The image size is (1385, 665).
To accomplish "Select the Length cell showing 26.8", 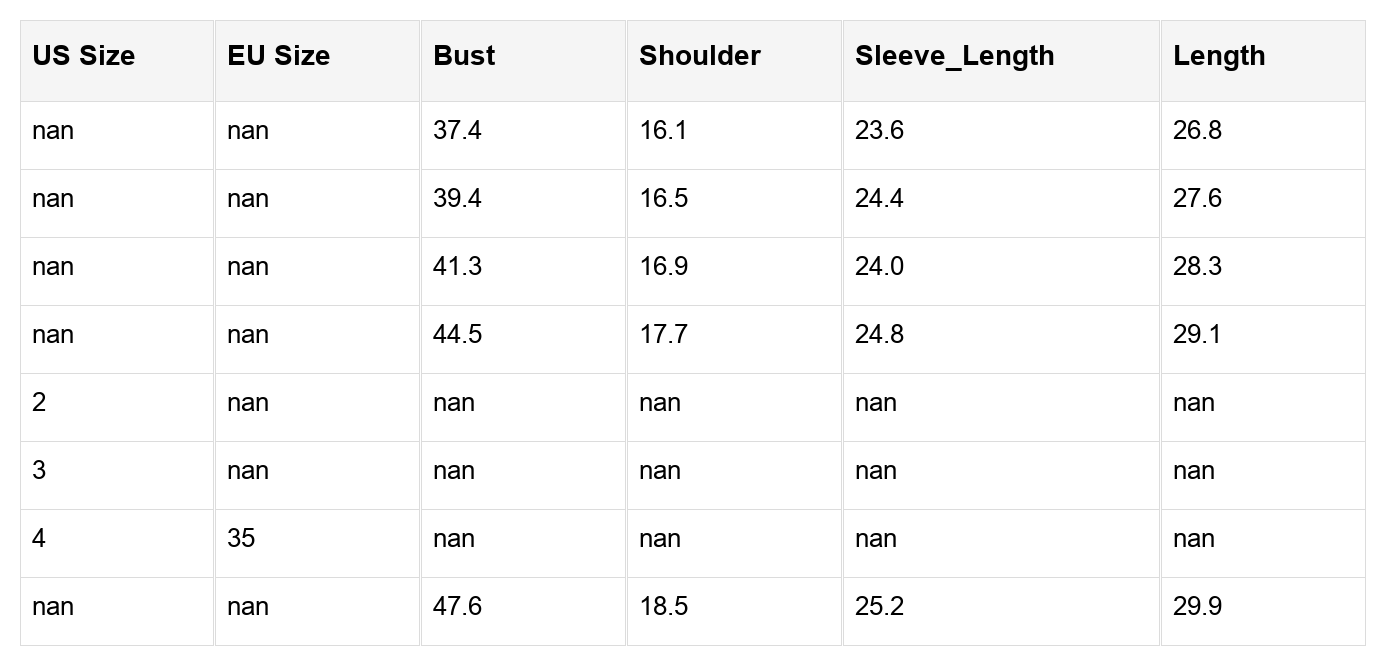I will (1197, 131).
